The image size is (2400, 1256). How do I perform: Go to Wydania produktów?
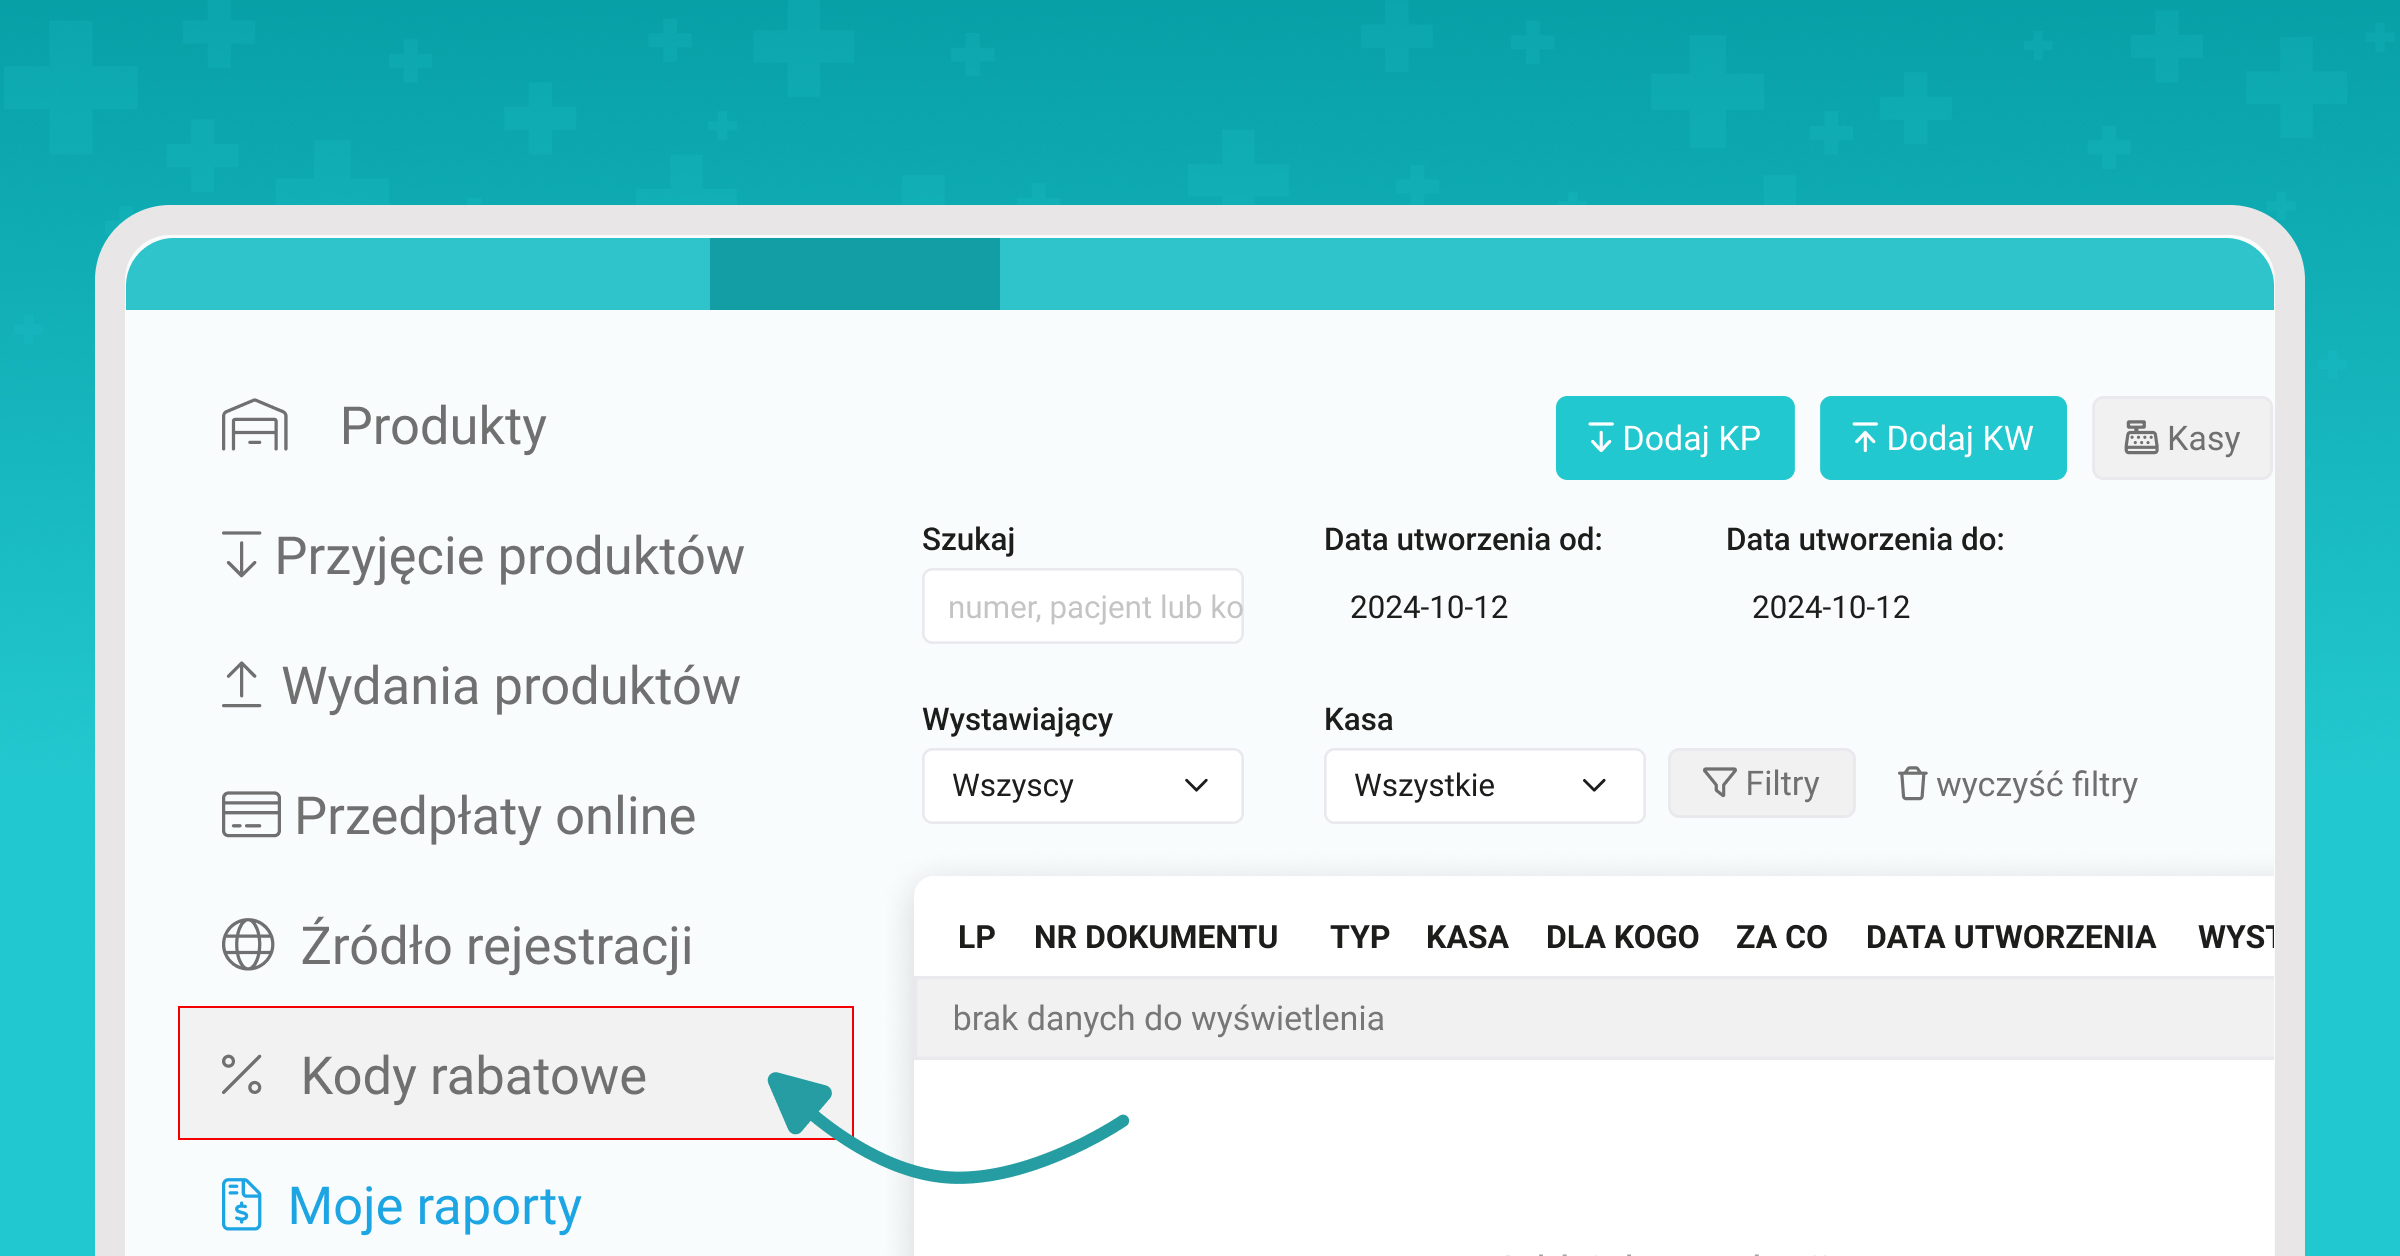(511, 686)
